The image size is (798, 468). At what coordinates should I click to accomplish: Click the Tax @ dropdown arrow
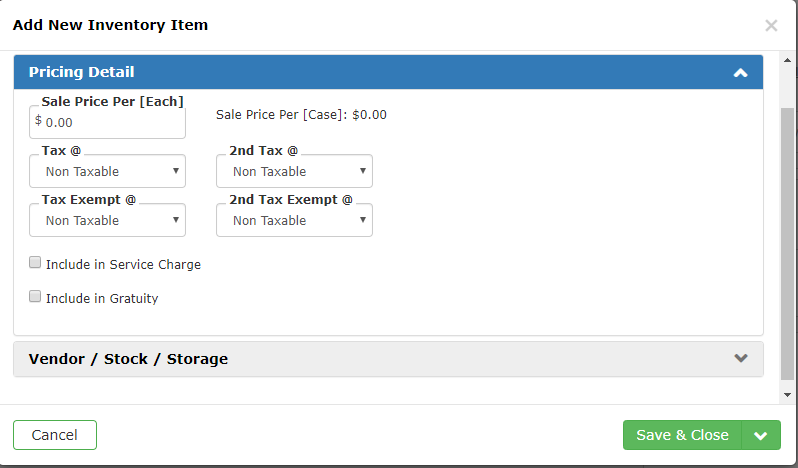pyautogui.click(x=176, y=171)
